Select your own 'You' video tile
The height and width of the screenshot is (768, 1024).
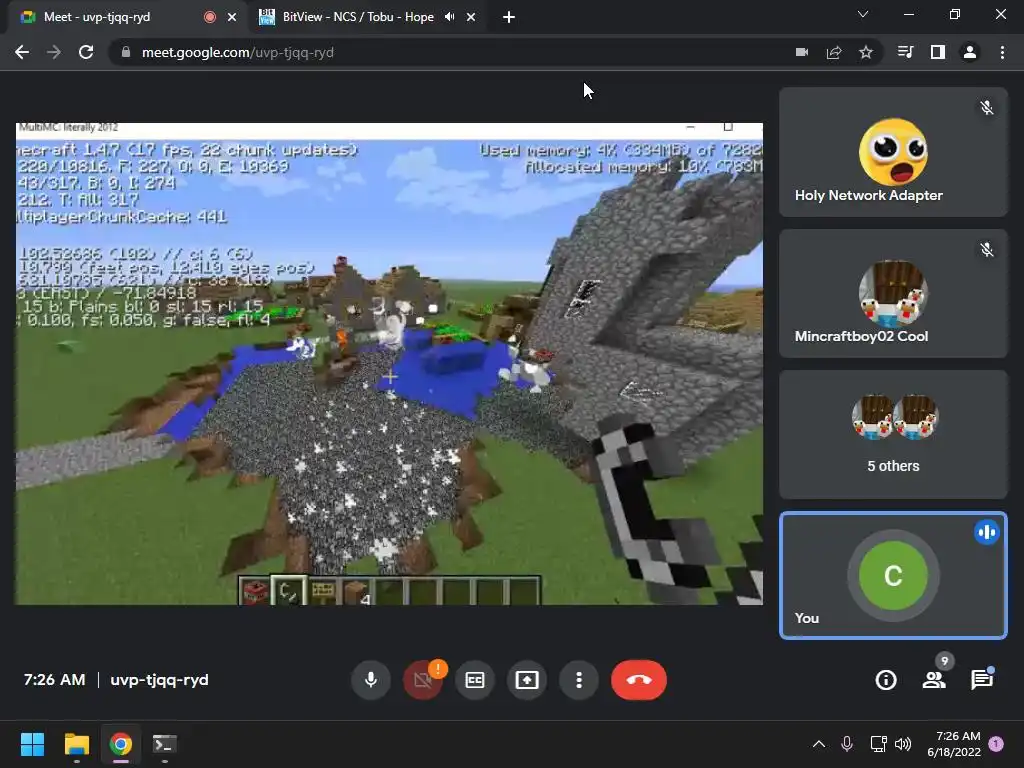[893, 575]
